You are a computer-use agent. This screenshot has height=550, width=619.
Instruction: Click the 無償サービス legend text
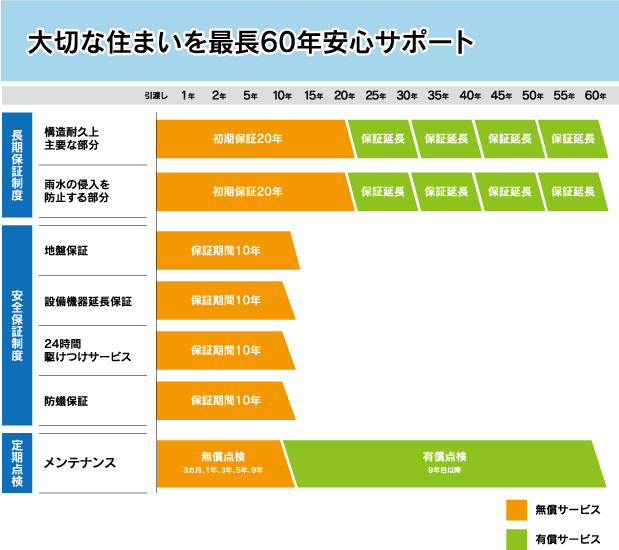pyautogui.click(x=568, y=510)
